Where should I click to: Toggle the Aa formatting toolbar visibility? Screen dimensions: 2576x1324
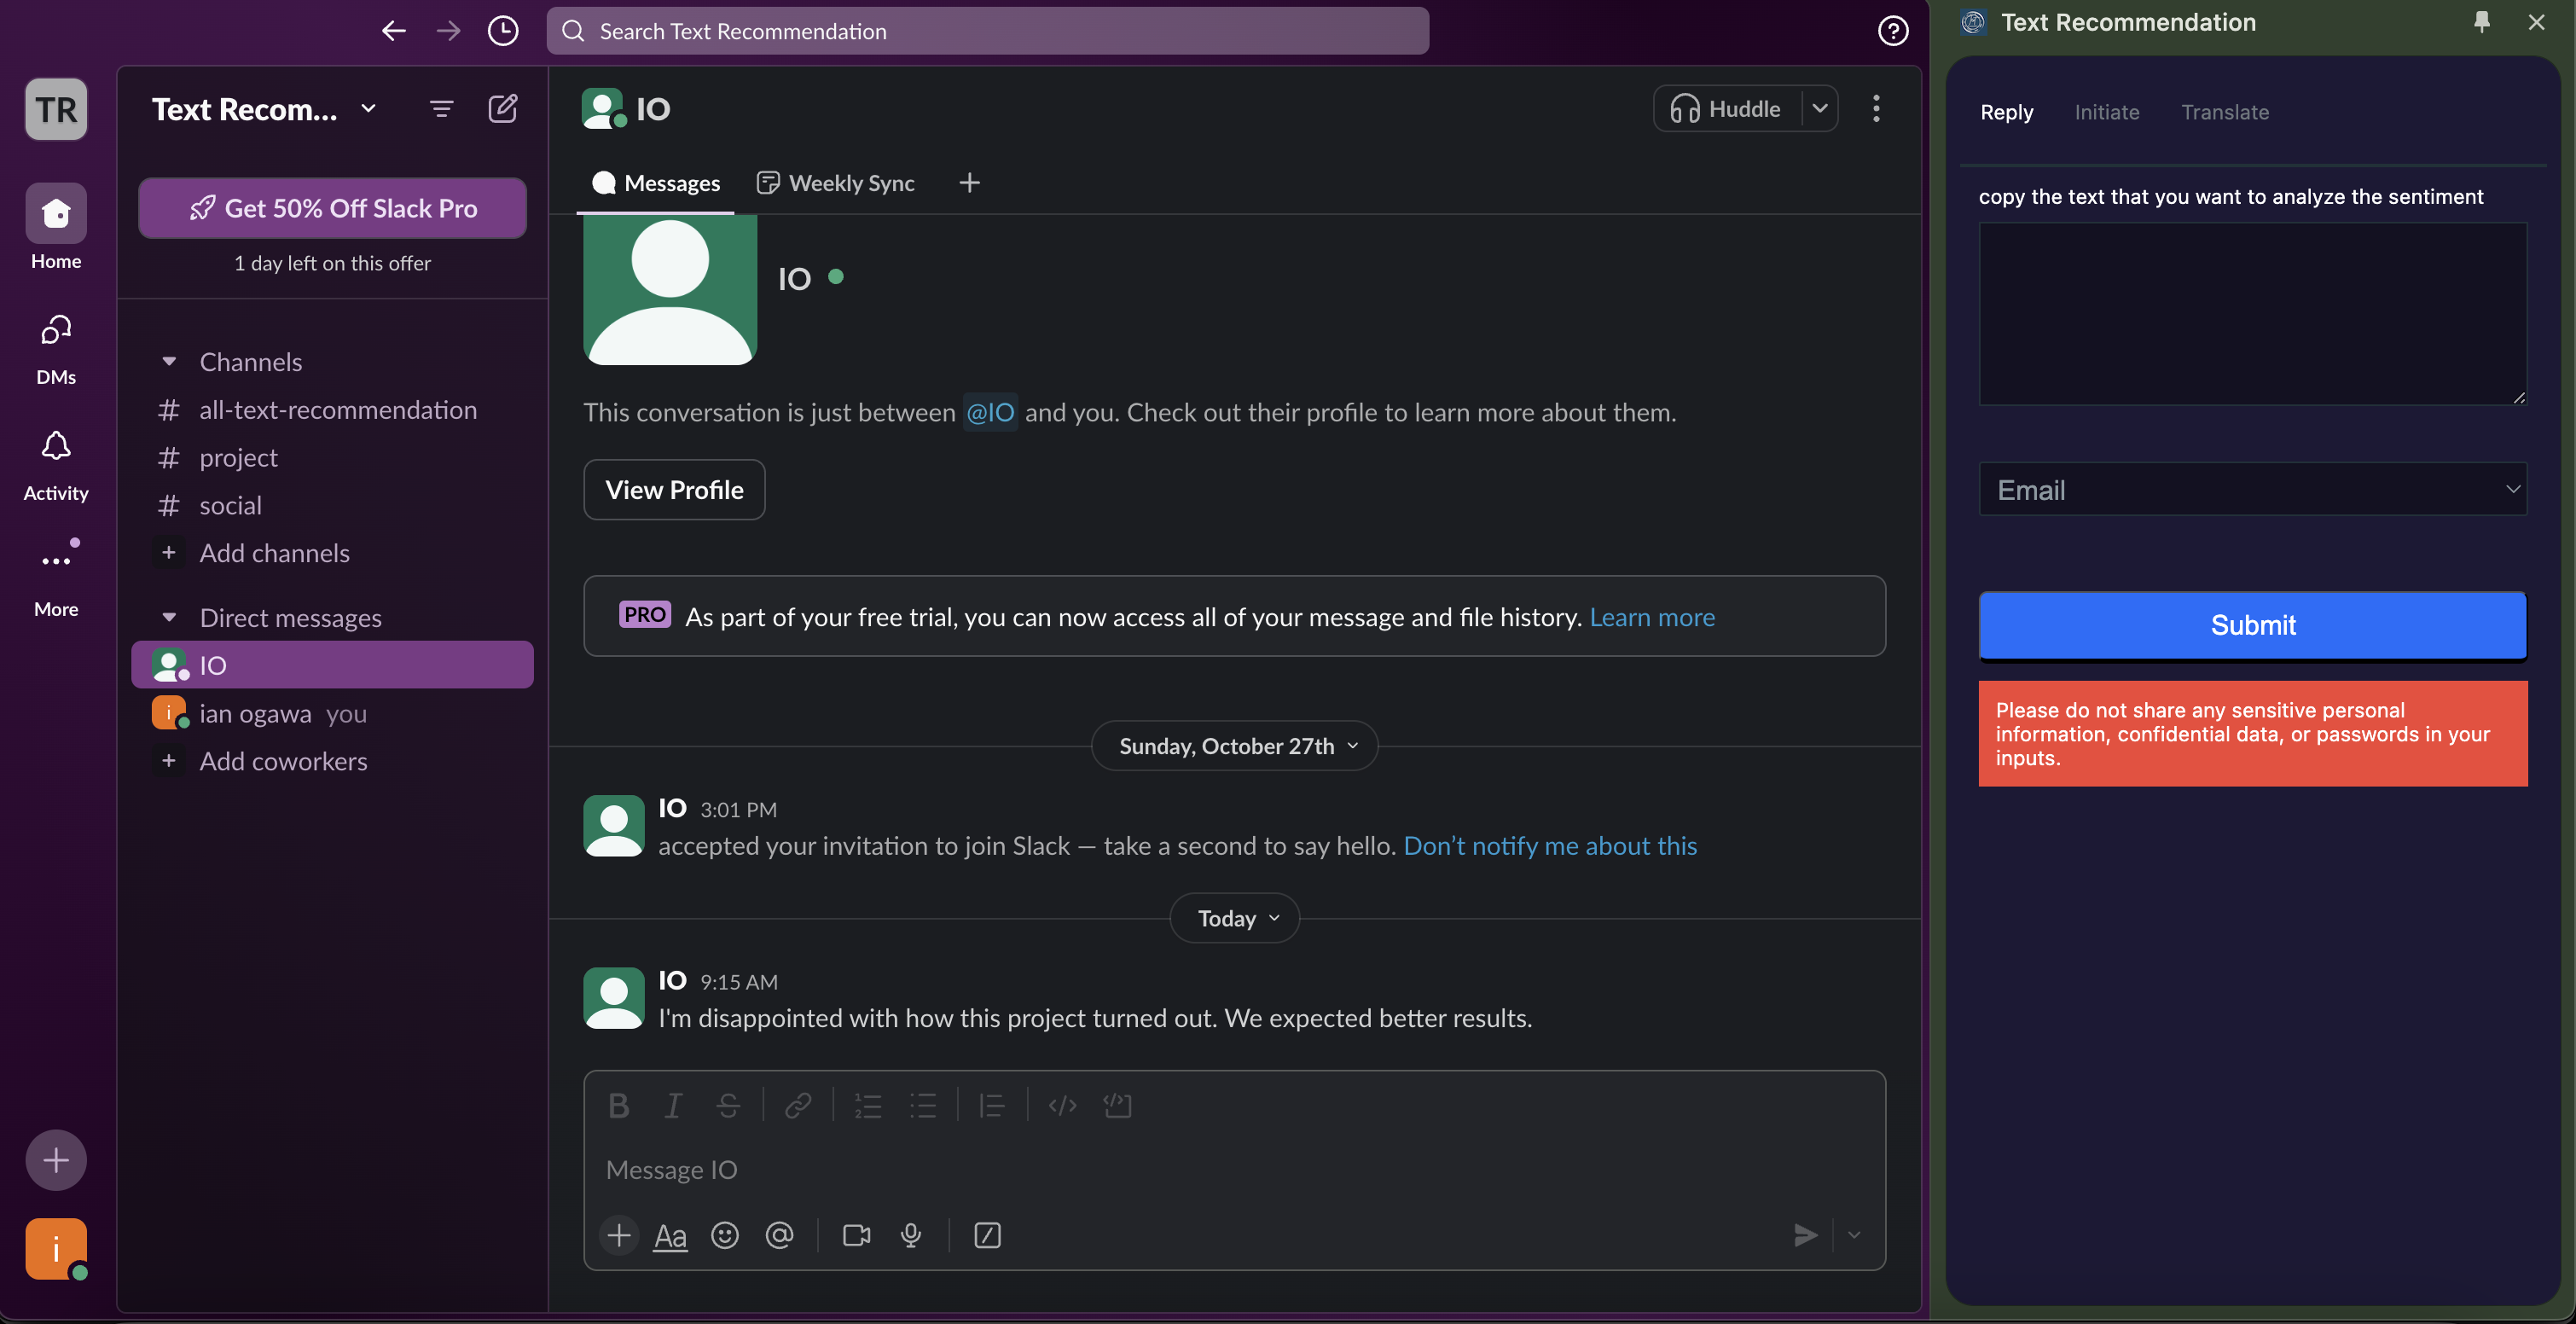tap(669, 1236)
